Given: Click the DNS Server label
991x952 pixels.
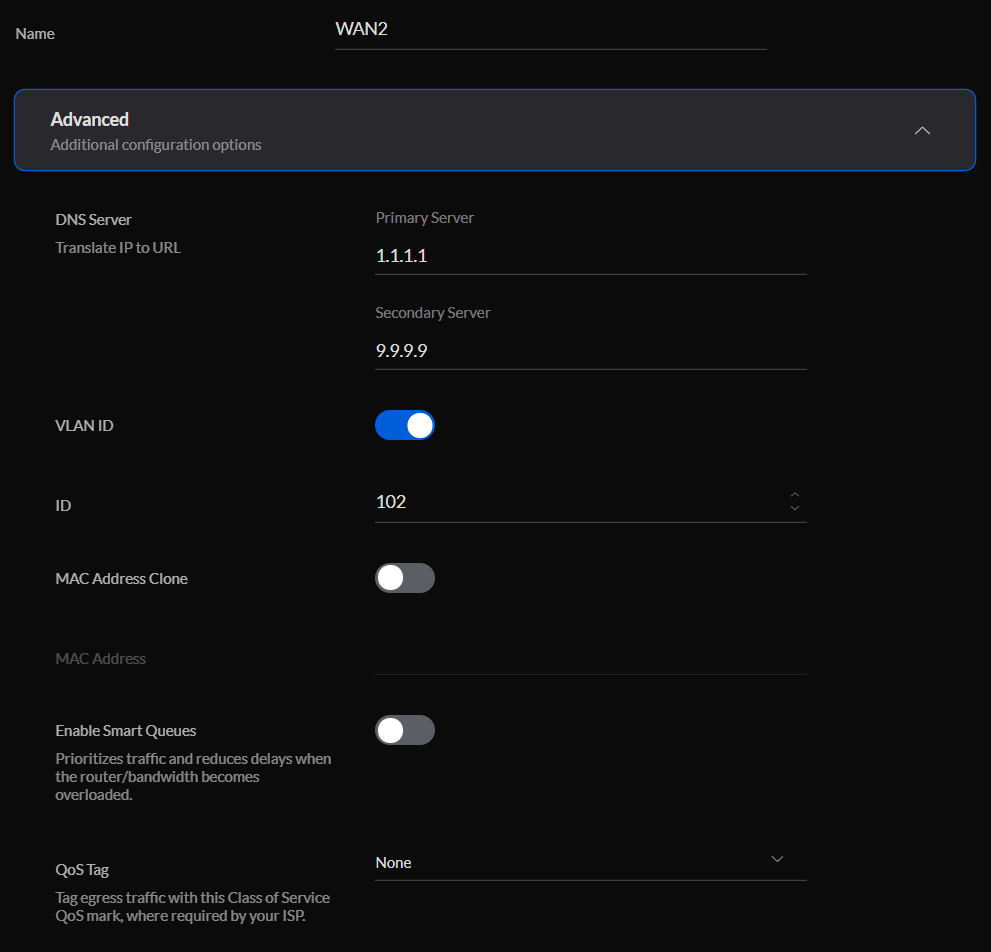Looking at the screenshot, I should tap(94, 219).
